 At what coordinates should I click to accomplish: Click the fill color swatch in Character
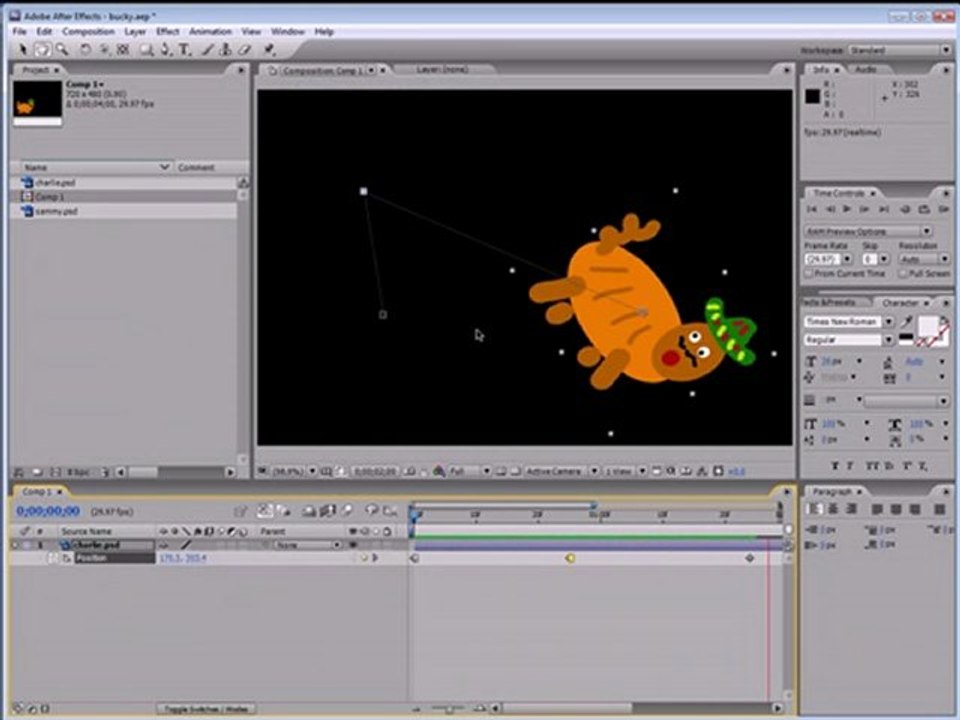pos(928,326)
